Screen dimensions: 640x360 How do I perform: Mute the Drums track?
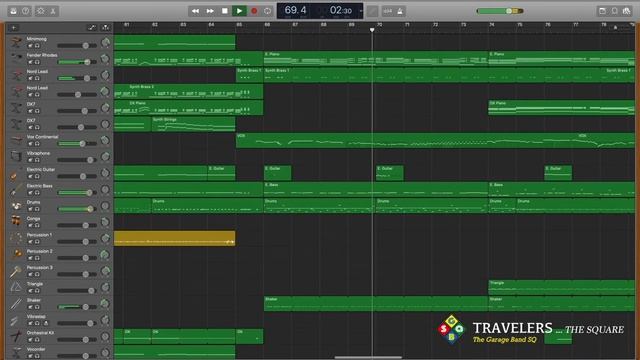(30, 209)
